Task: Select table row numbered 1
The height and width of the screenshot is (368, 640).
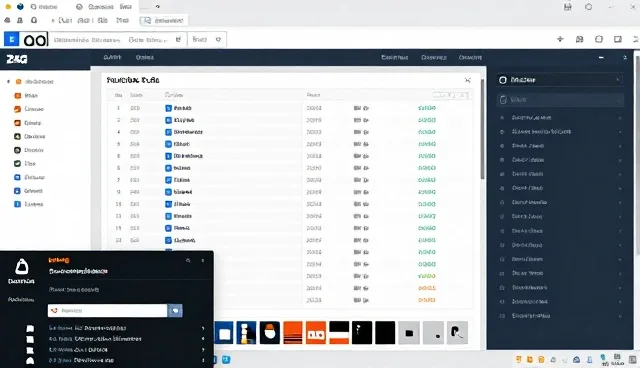Action: pos(290,108)
